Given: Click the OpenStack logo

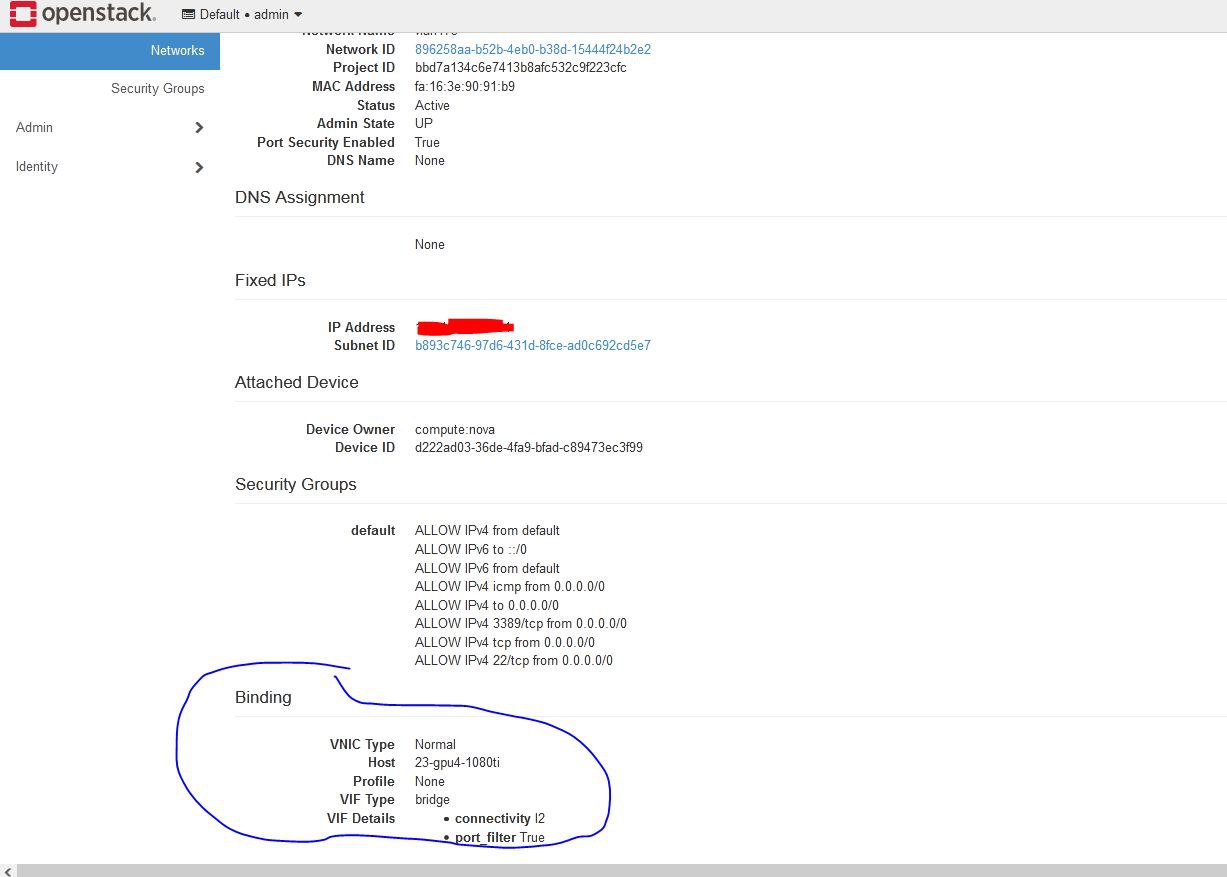Looking at the screenshot, I should point(82,14).
